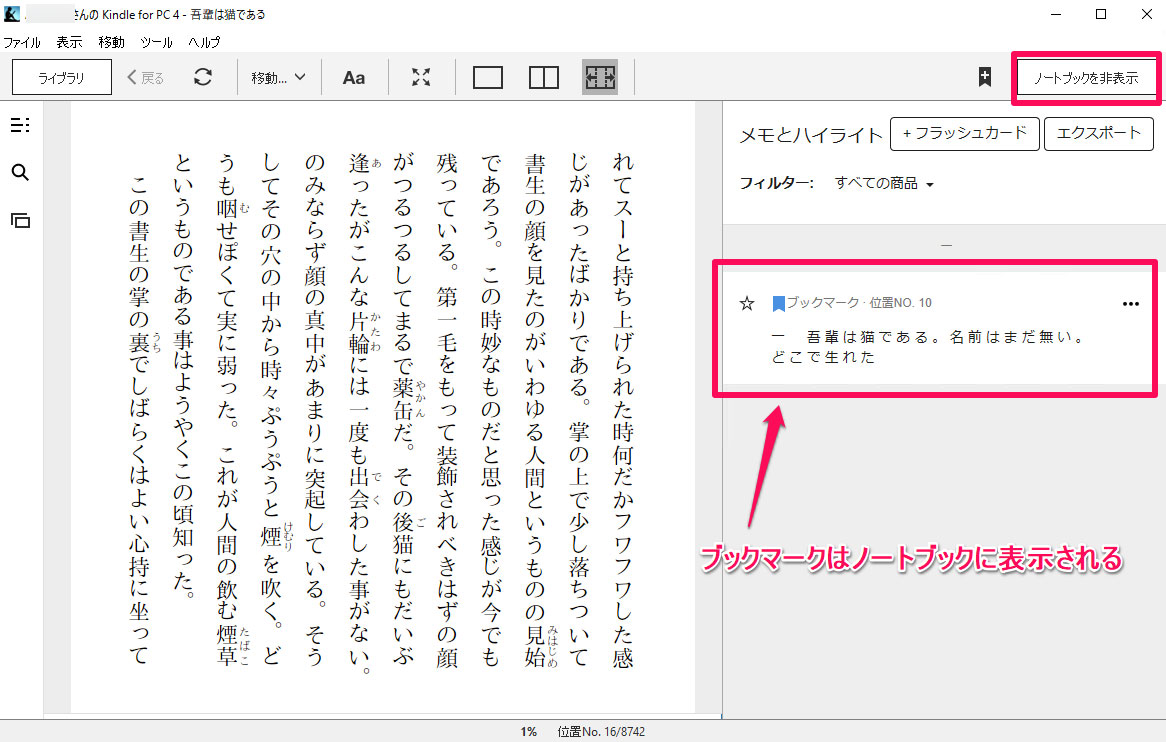Click the ブックマーク · 位置NO. 10 label
This screenshot has height=742, width=1166.
859,303
